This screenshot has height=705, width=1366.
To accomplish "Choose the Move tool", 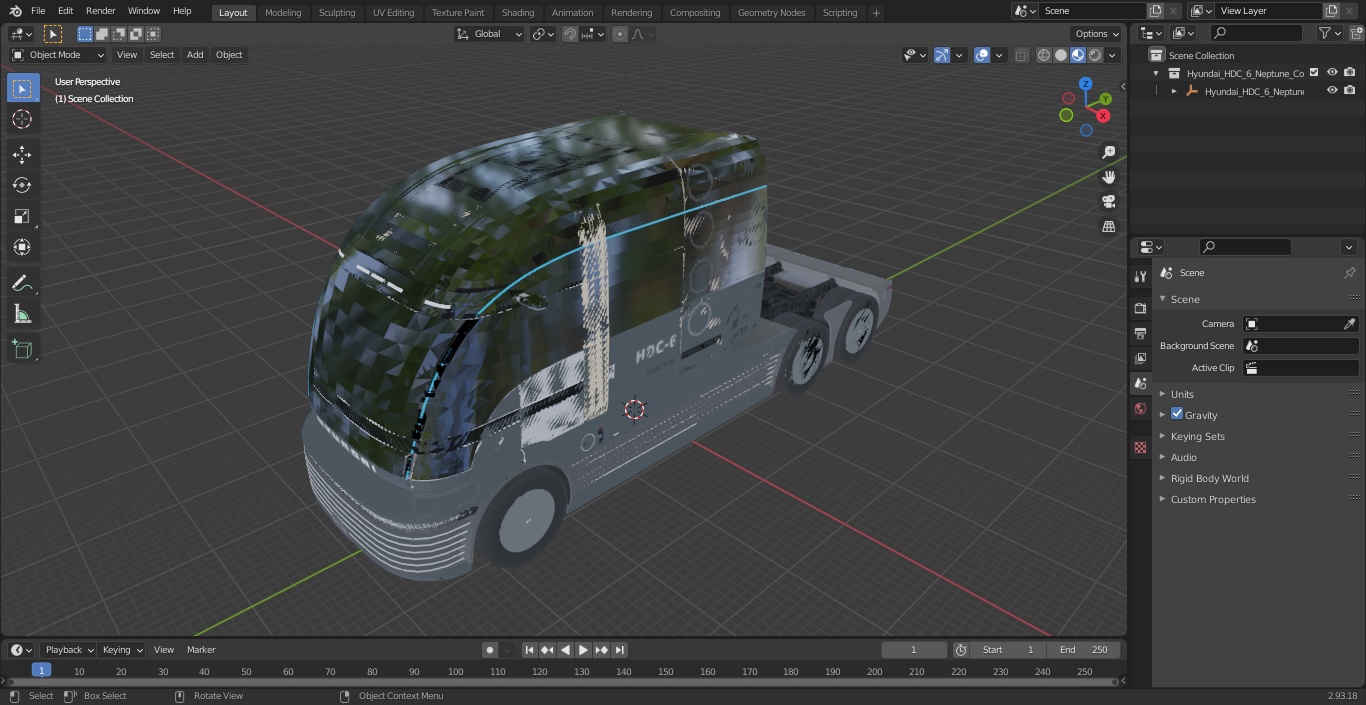I will point(22,154).
